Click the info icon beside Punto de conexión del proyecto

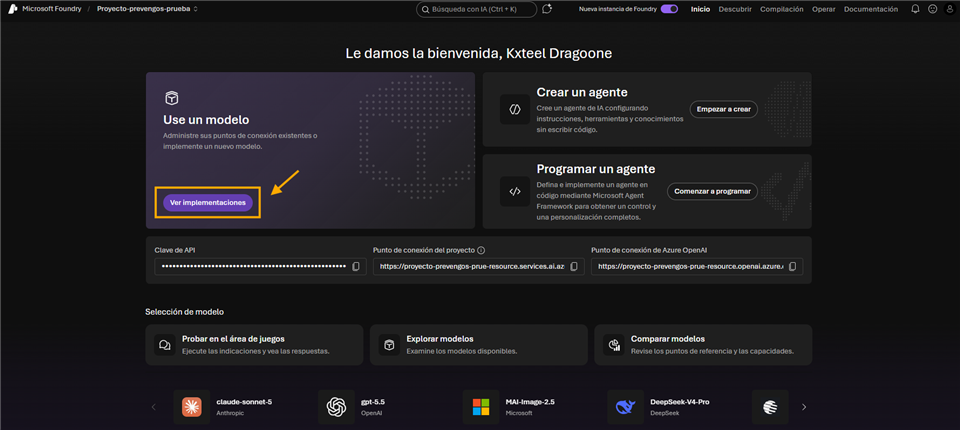click(x=481, y=251)
